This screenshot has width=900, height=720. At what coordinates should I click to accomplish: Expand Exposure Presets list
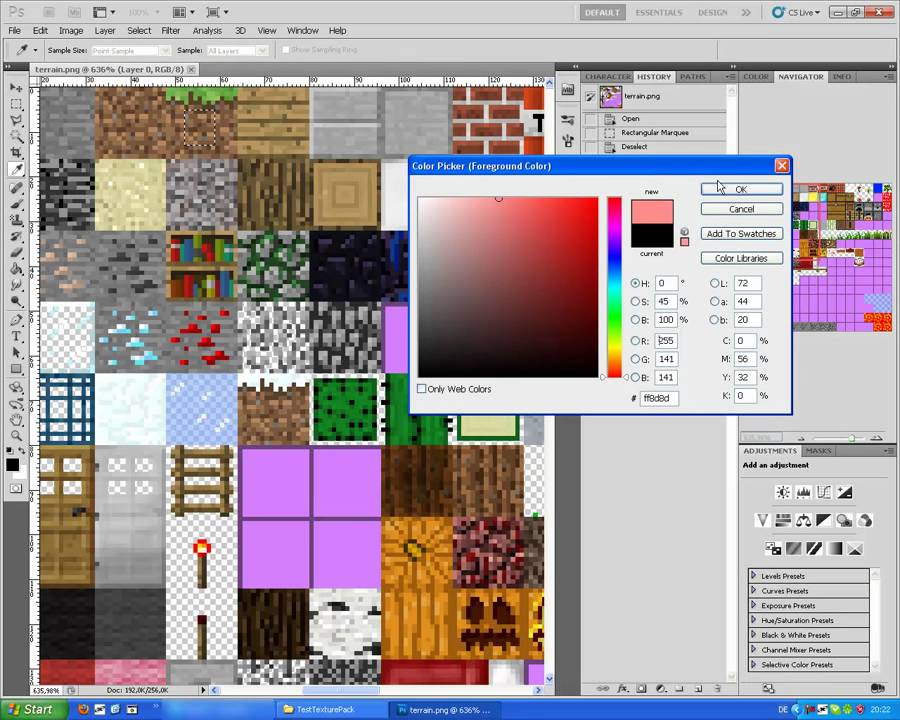coord(752,605)
